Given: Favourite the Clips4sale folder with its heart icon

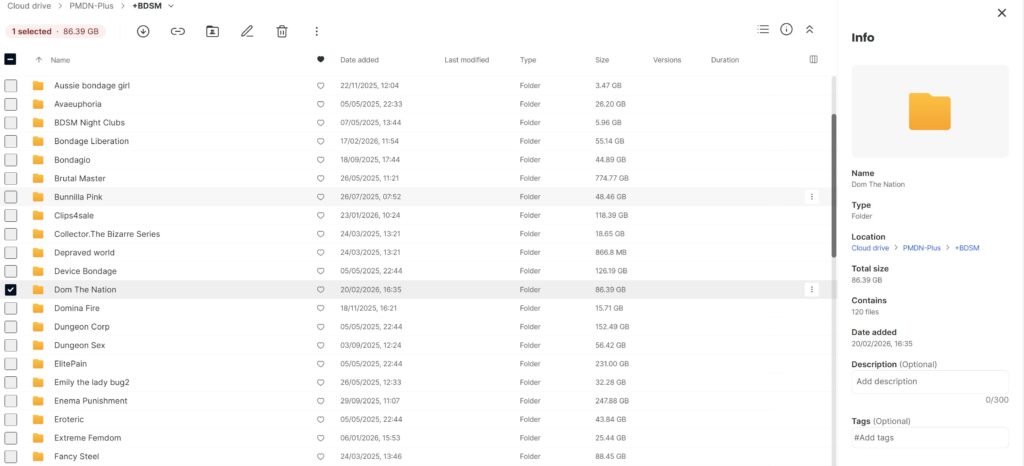Looking at the screenshot, I should click(x=321, y=215).
